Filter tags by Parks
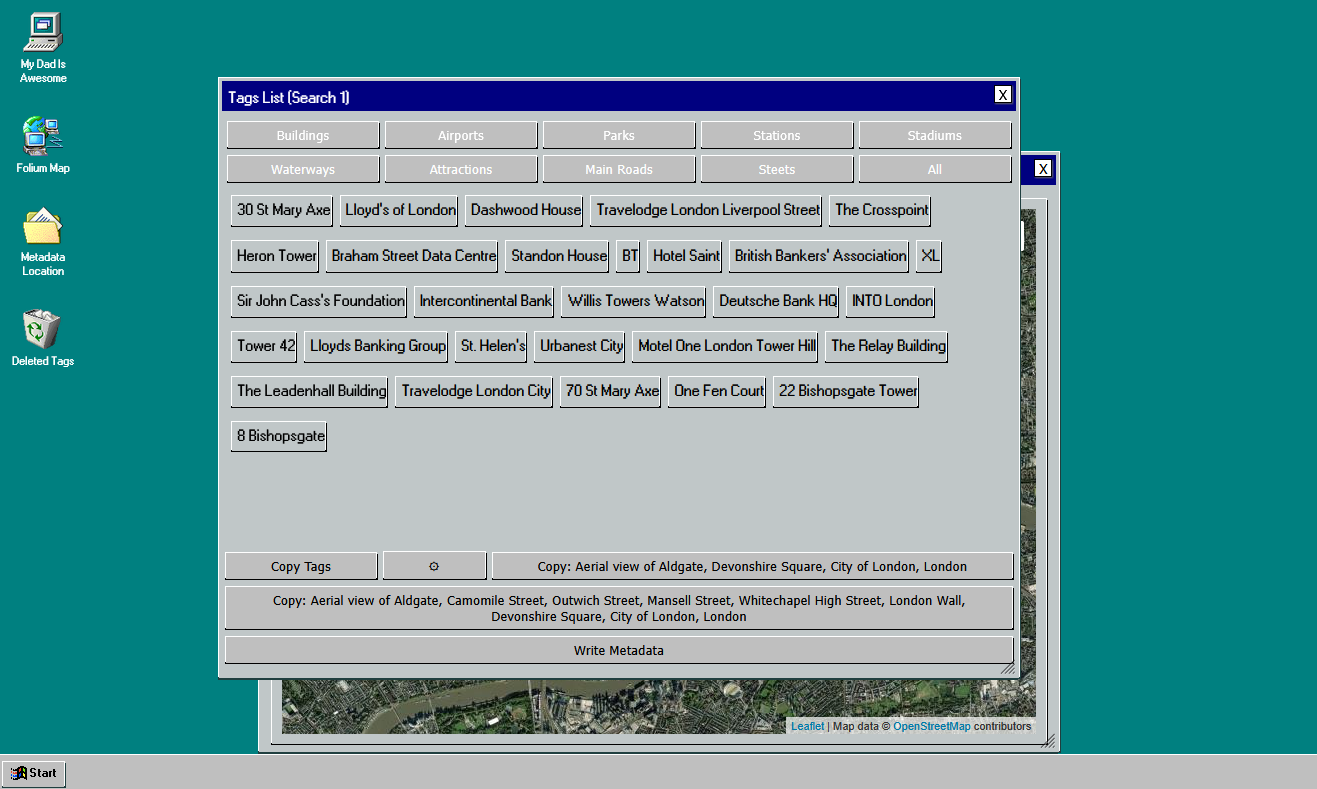 pyautogui.click(x=619, y=135)
